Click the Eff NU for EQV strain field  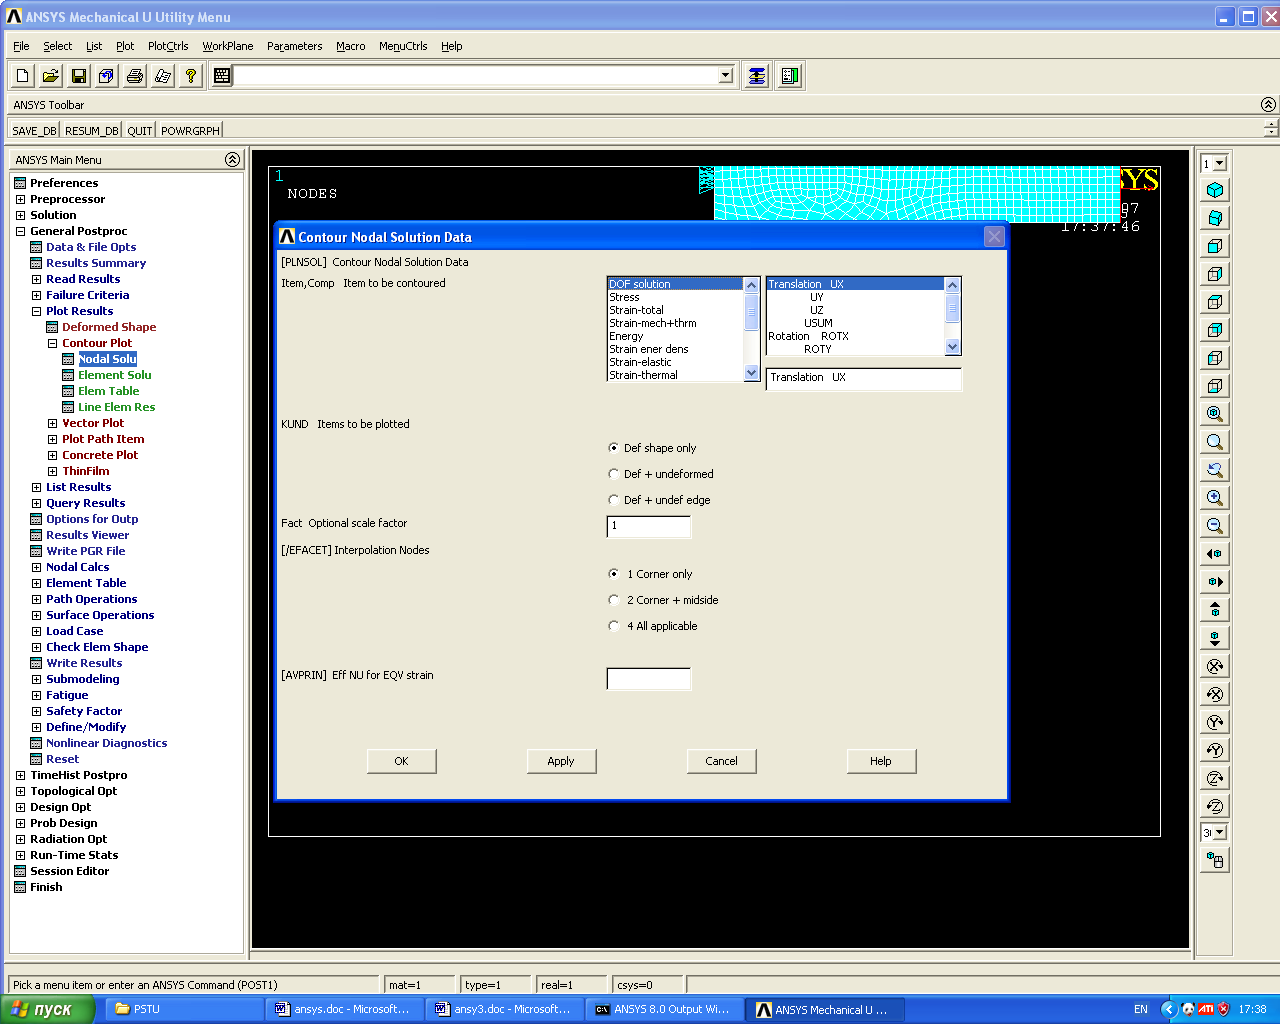[x=648, y=679]
